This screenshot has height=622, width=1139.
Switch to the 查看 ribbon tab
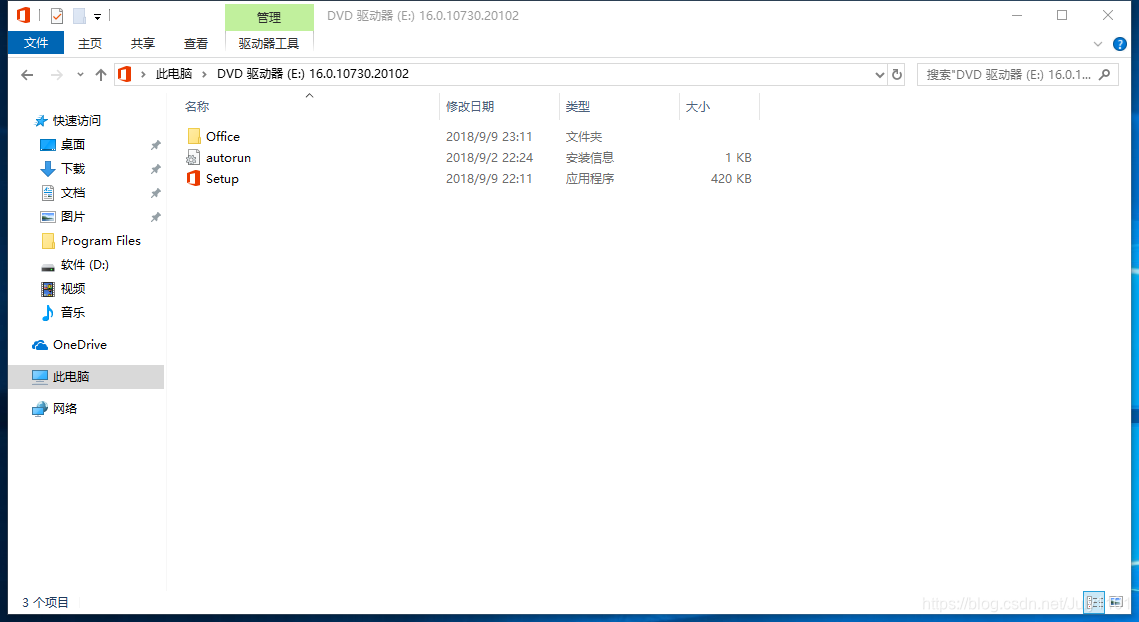(x=195, y=44)
